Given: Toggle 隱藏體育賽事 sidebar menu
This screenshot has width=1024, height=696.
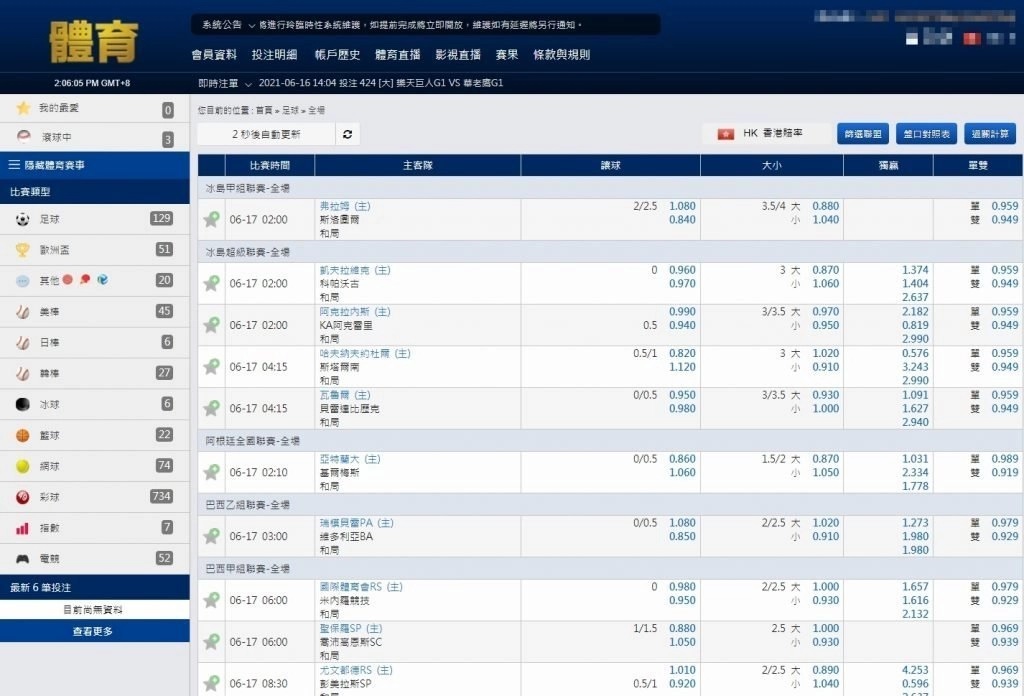Looking at the screenshot, I should [94, 165].
